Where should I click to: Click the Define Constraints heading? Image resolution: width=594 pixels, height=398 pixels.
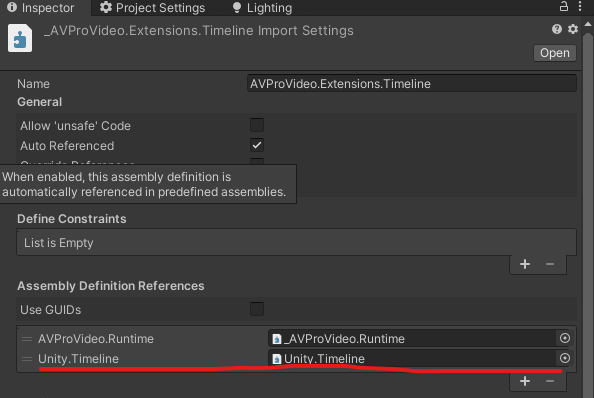click(72, 219)
